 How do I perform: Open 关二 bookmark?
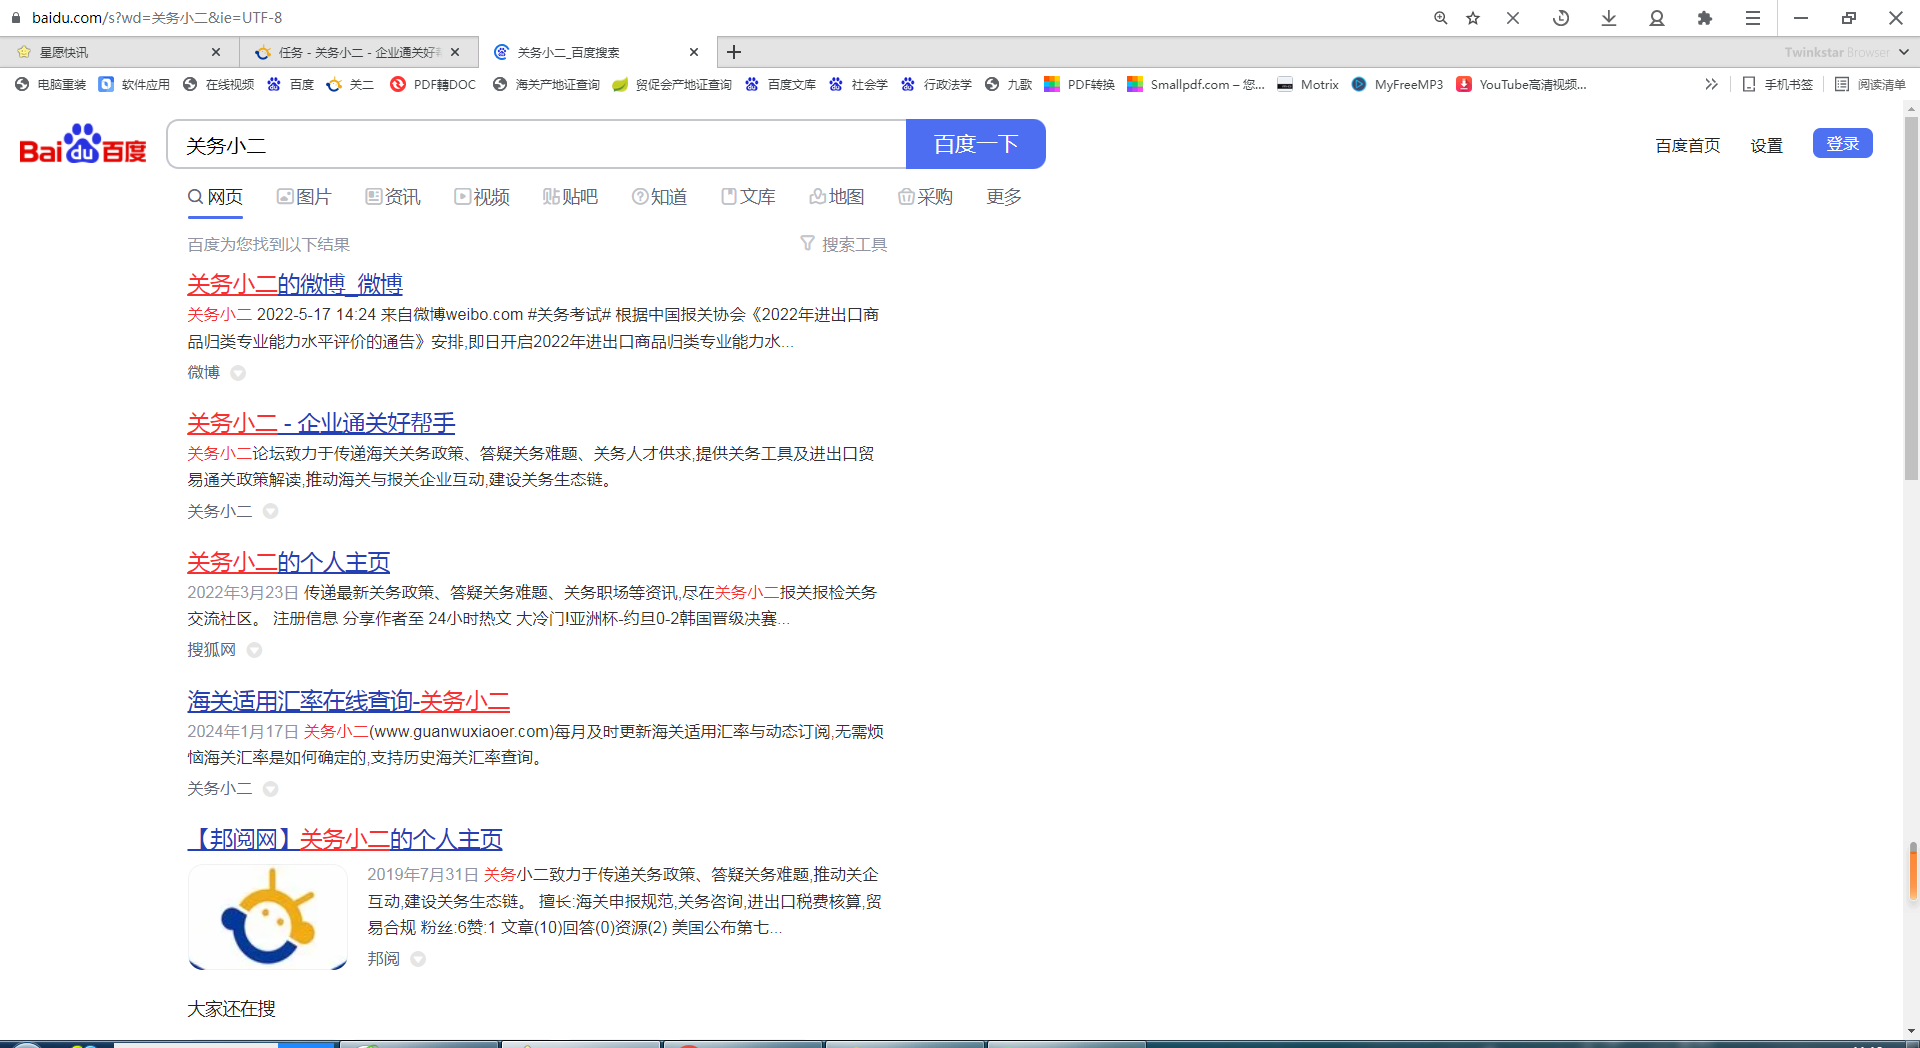[x=351, y=85]
